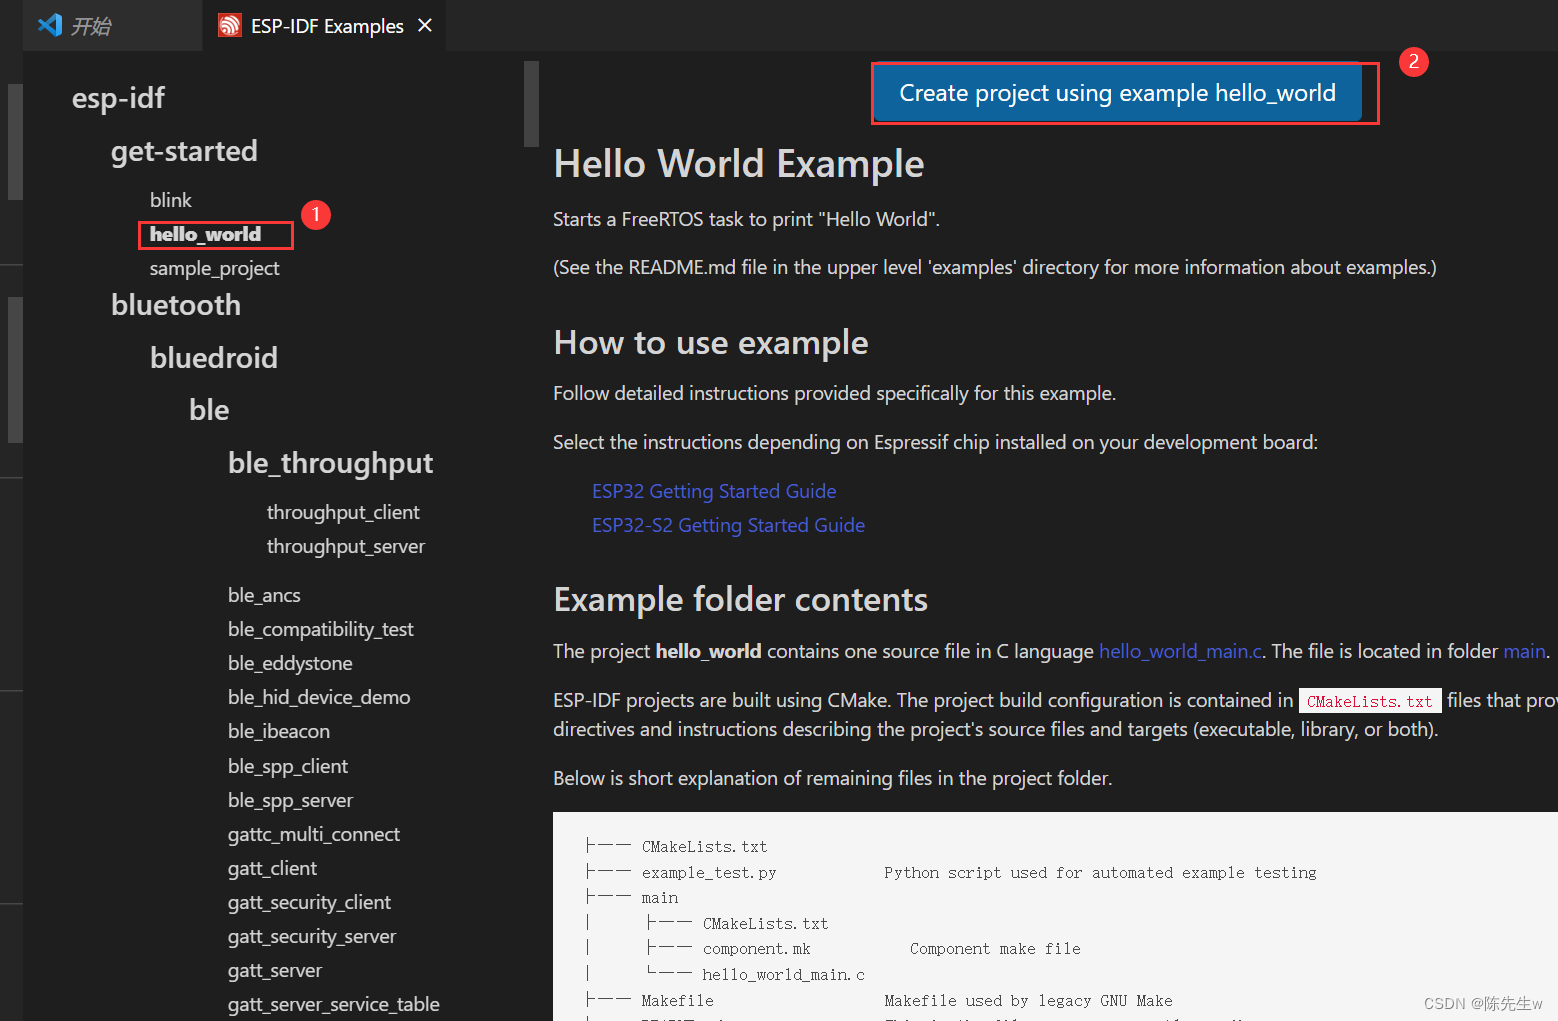Screen dimensions: 1558x1021
Task: Open the ESP32 Getting Started Guide link
Action: pos(714,491)
